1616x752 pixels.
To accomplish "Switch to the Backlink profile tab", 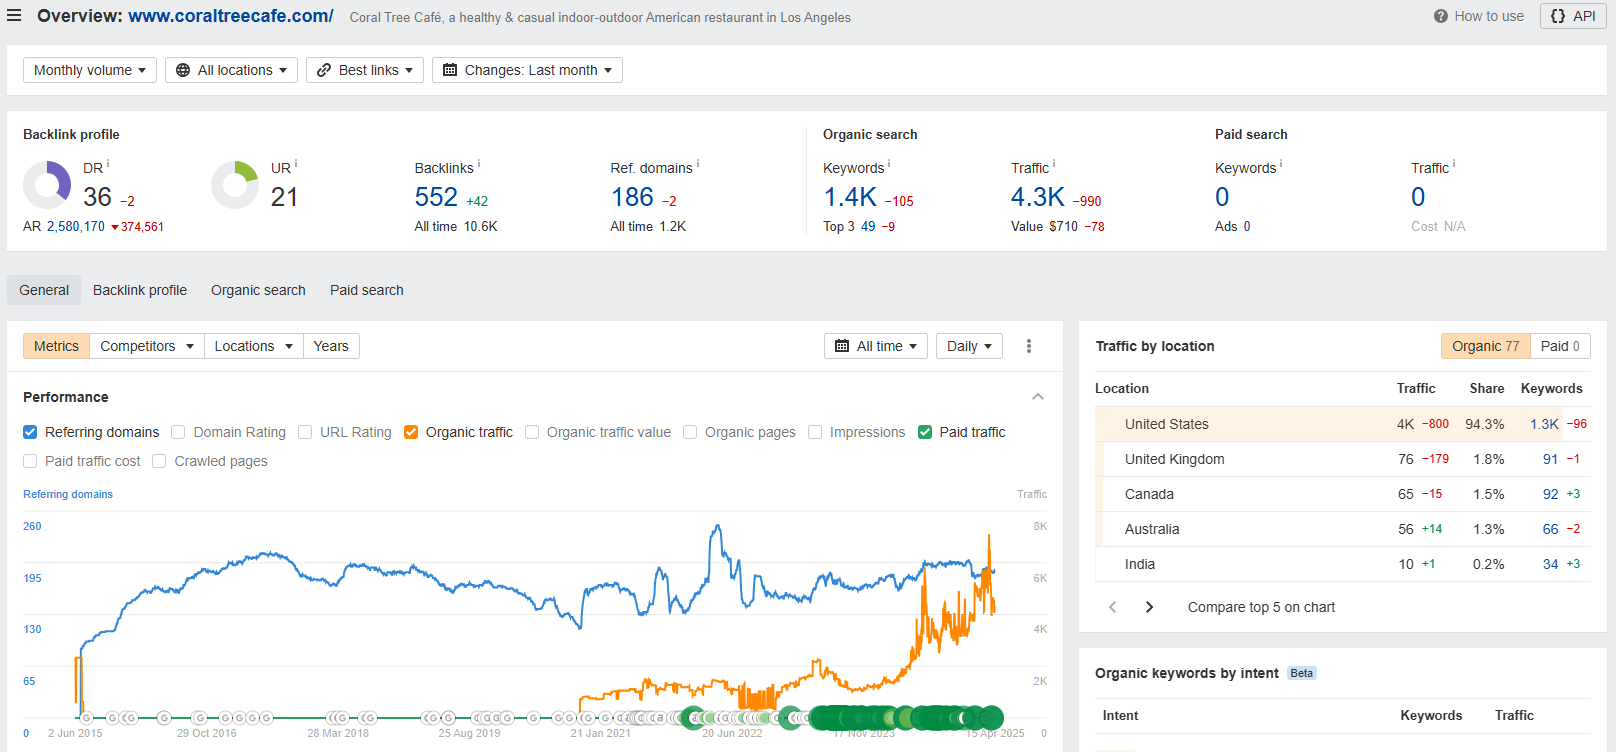I will (x=140, y=290).
